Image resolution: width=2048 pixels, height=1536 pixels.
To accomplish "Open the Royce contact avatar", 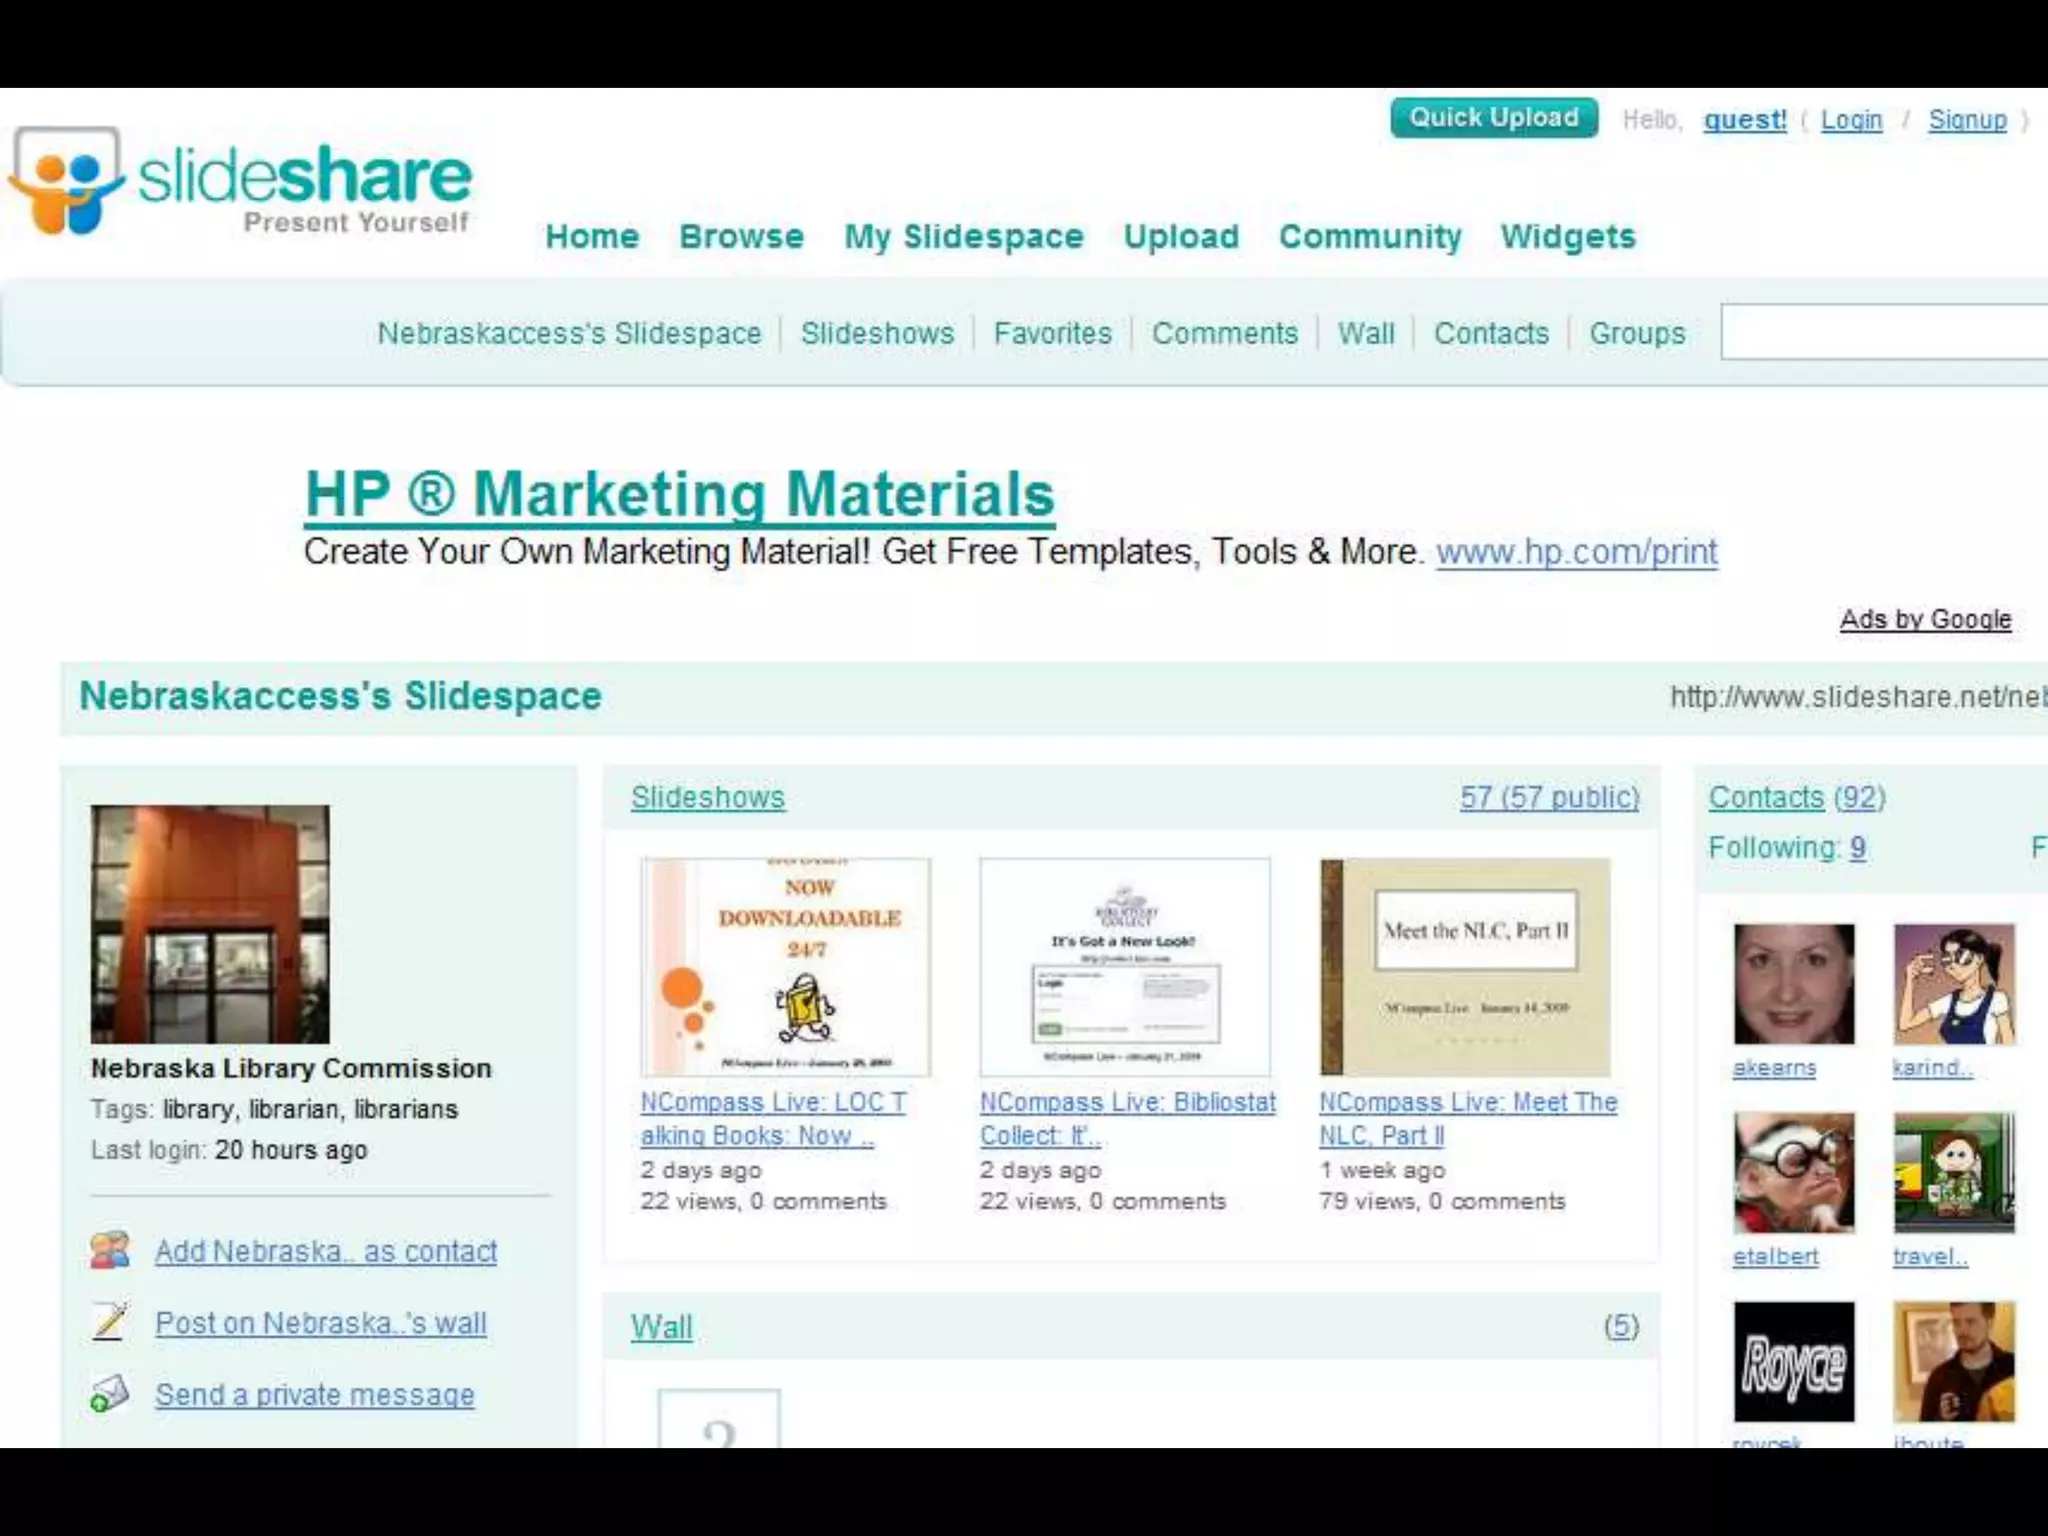I will pos(1793,1361).
